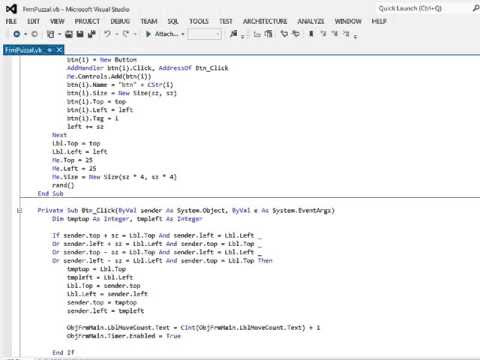Image resolution: width=480 pixels, height=360 pixels.
Task: Click the Comment Selection toolbar icon
Action: point(284,34)
